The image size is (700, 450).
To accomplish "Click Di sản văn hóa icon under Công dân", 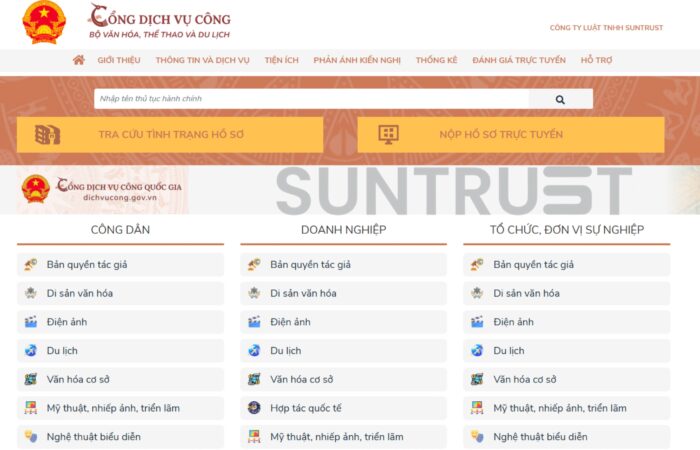I will pyautogui.click(x=31, y=293).
